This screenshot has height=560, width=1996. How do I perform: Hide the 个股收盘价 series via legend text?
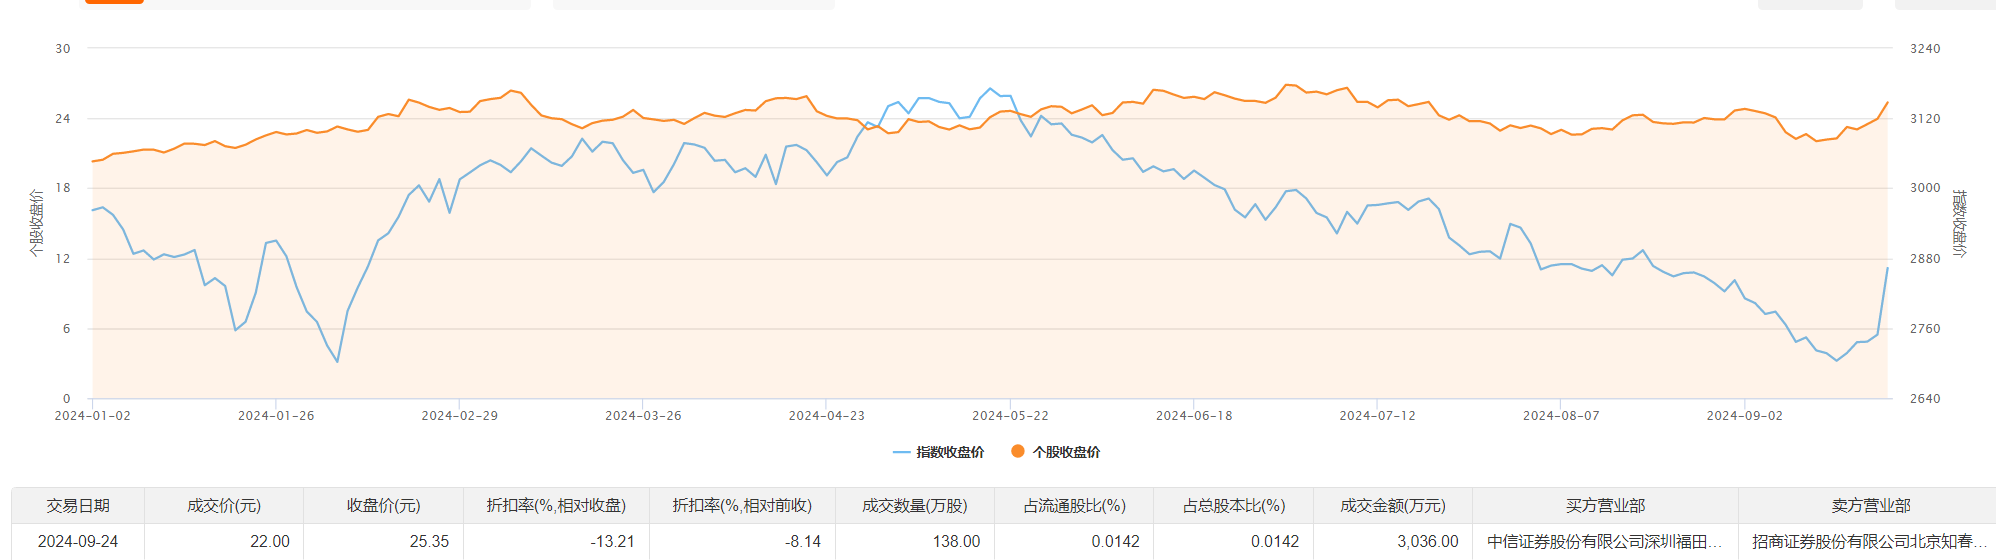(1066, 452)
